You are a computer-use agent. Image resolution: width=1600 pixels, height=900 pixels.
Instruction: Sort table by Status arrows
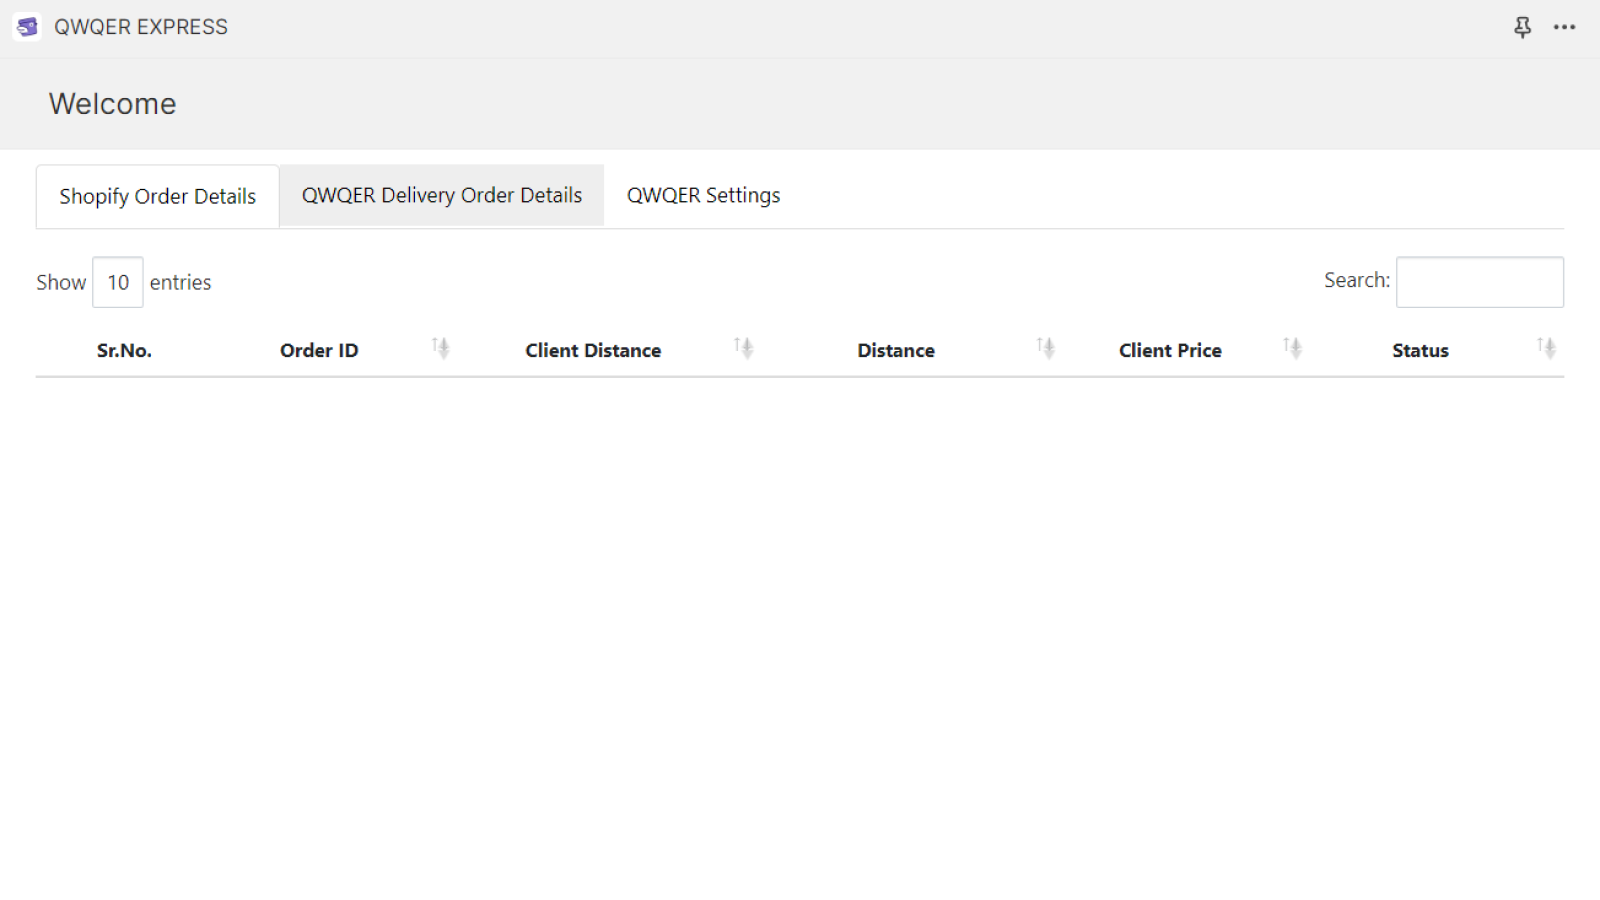1547,348
